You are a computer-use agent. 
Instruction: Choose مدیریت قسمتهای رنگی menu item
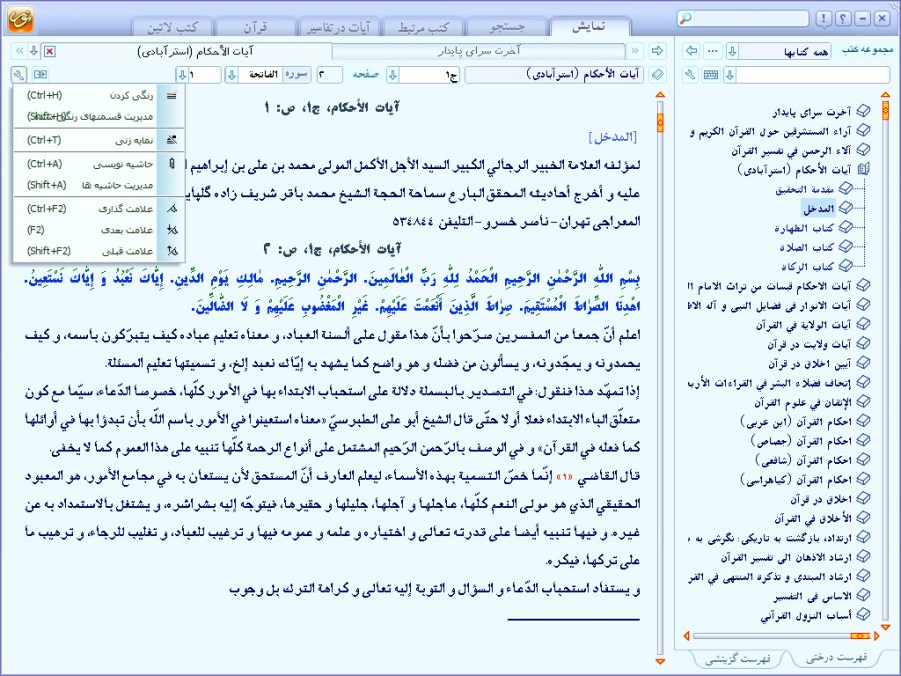(98, 117)
